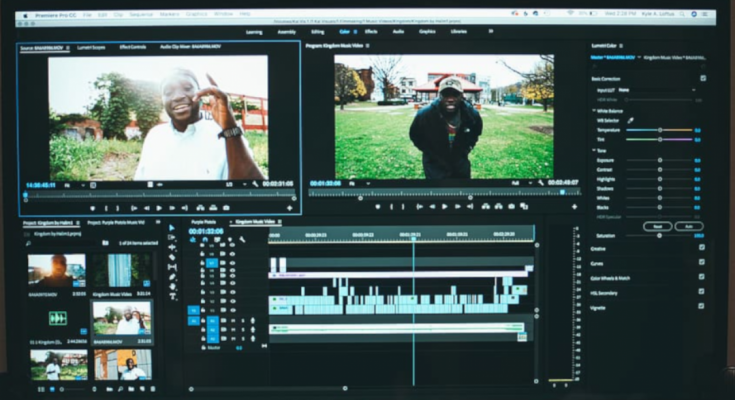
Task: Click the Auto button in Tone
Action: (689, 226)
